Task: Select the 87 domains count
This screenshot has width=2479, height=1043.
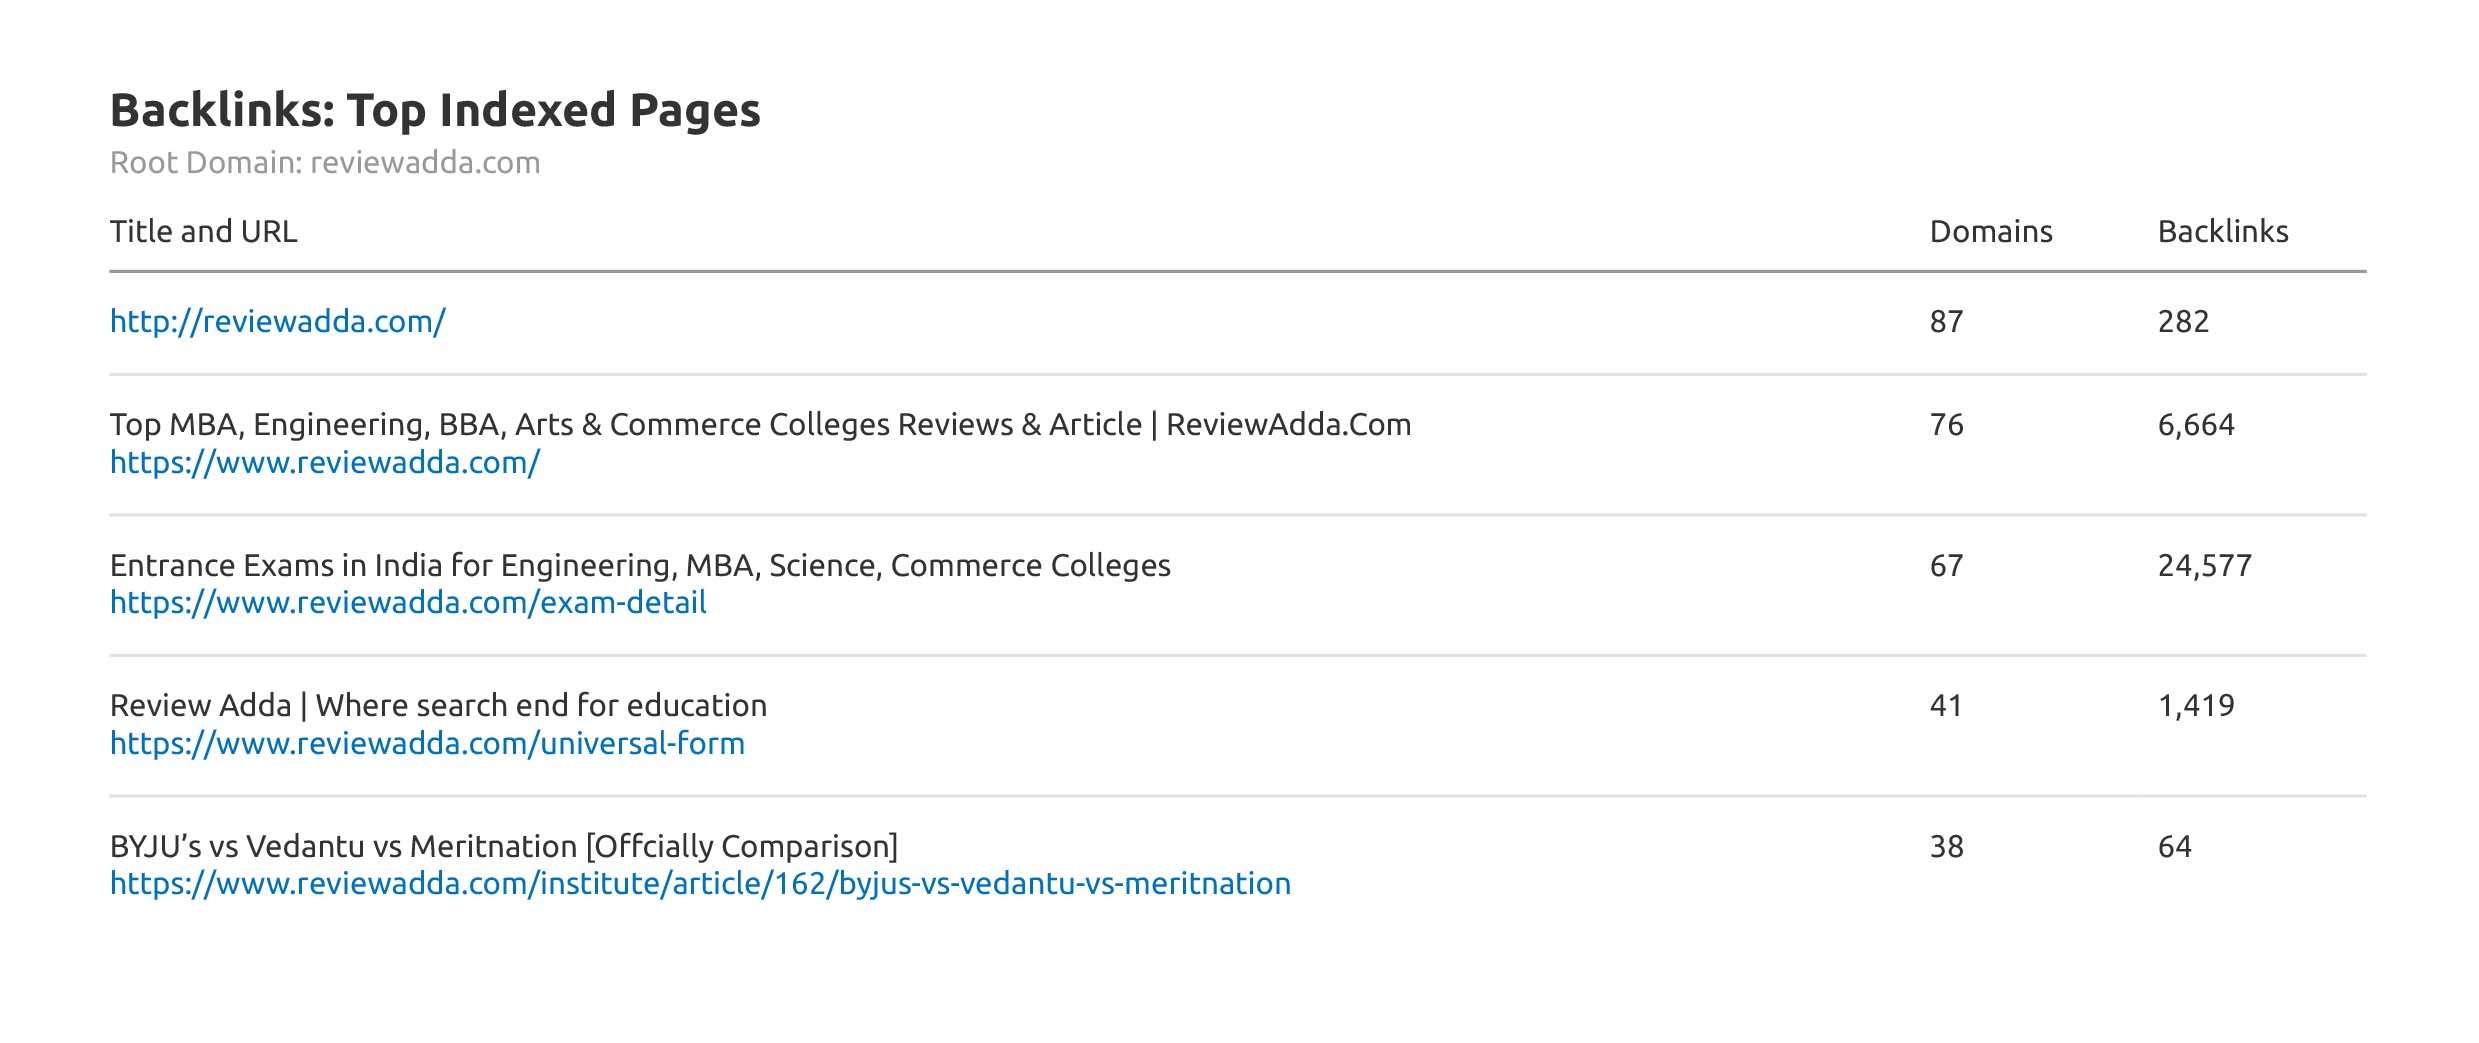Action: click(1946, 322)
